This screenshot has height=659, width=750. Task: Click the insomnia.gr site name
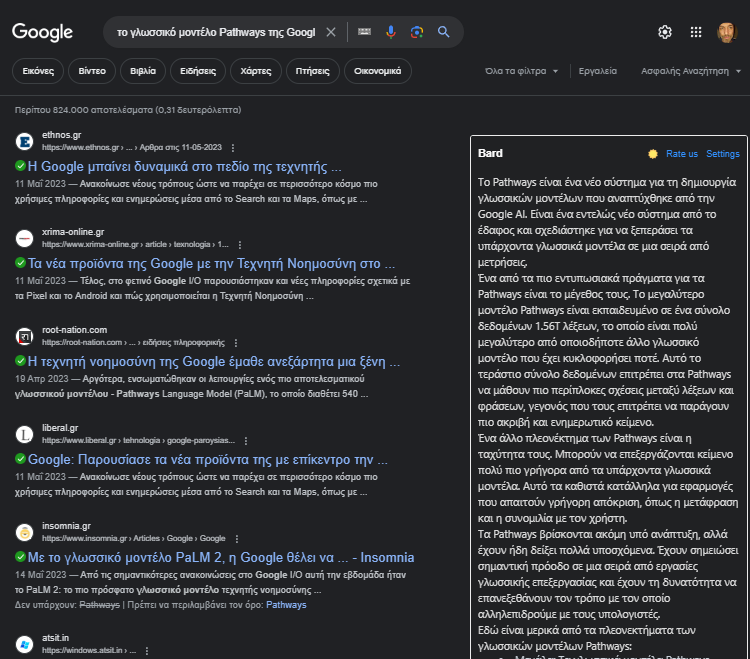pyautogui.click(x=66, y=526)
